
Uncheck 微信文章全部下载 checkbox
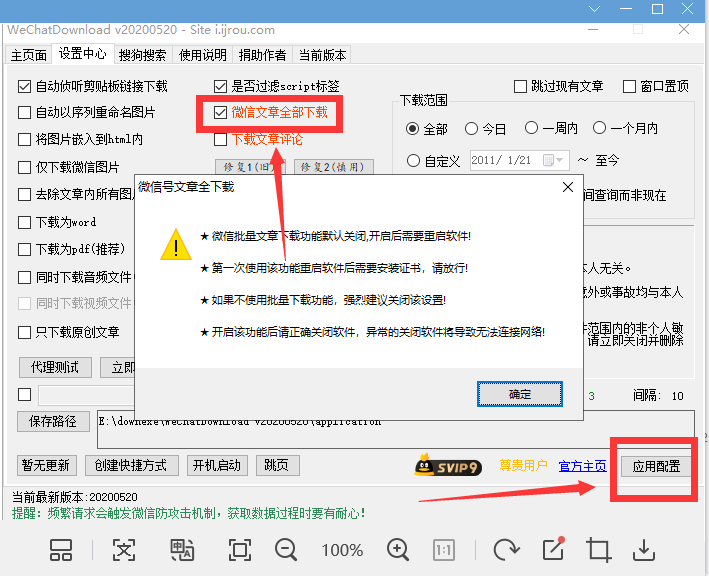tap(220, 112)
